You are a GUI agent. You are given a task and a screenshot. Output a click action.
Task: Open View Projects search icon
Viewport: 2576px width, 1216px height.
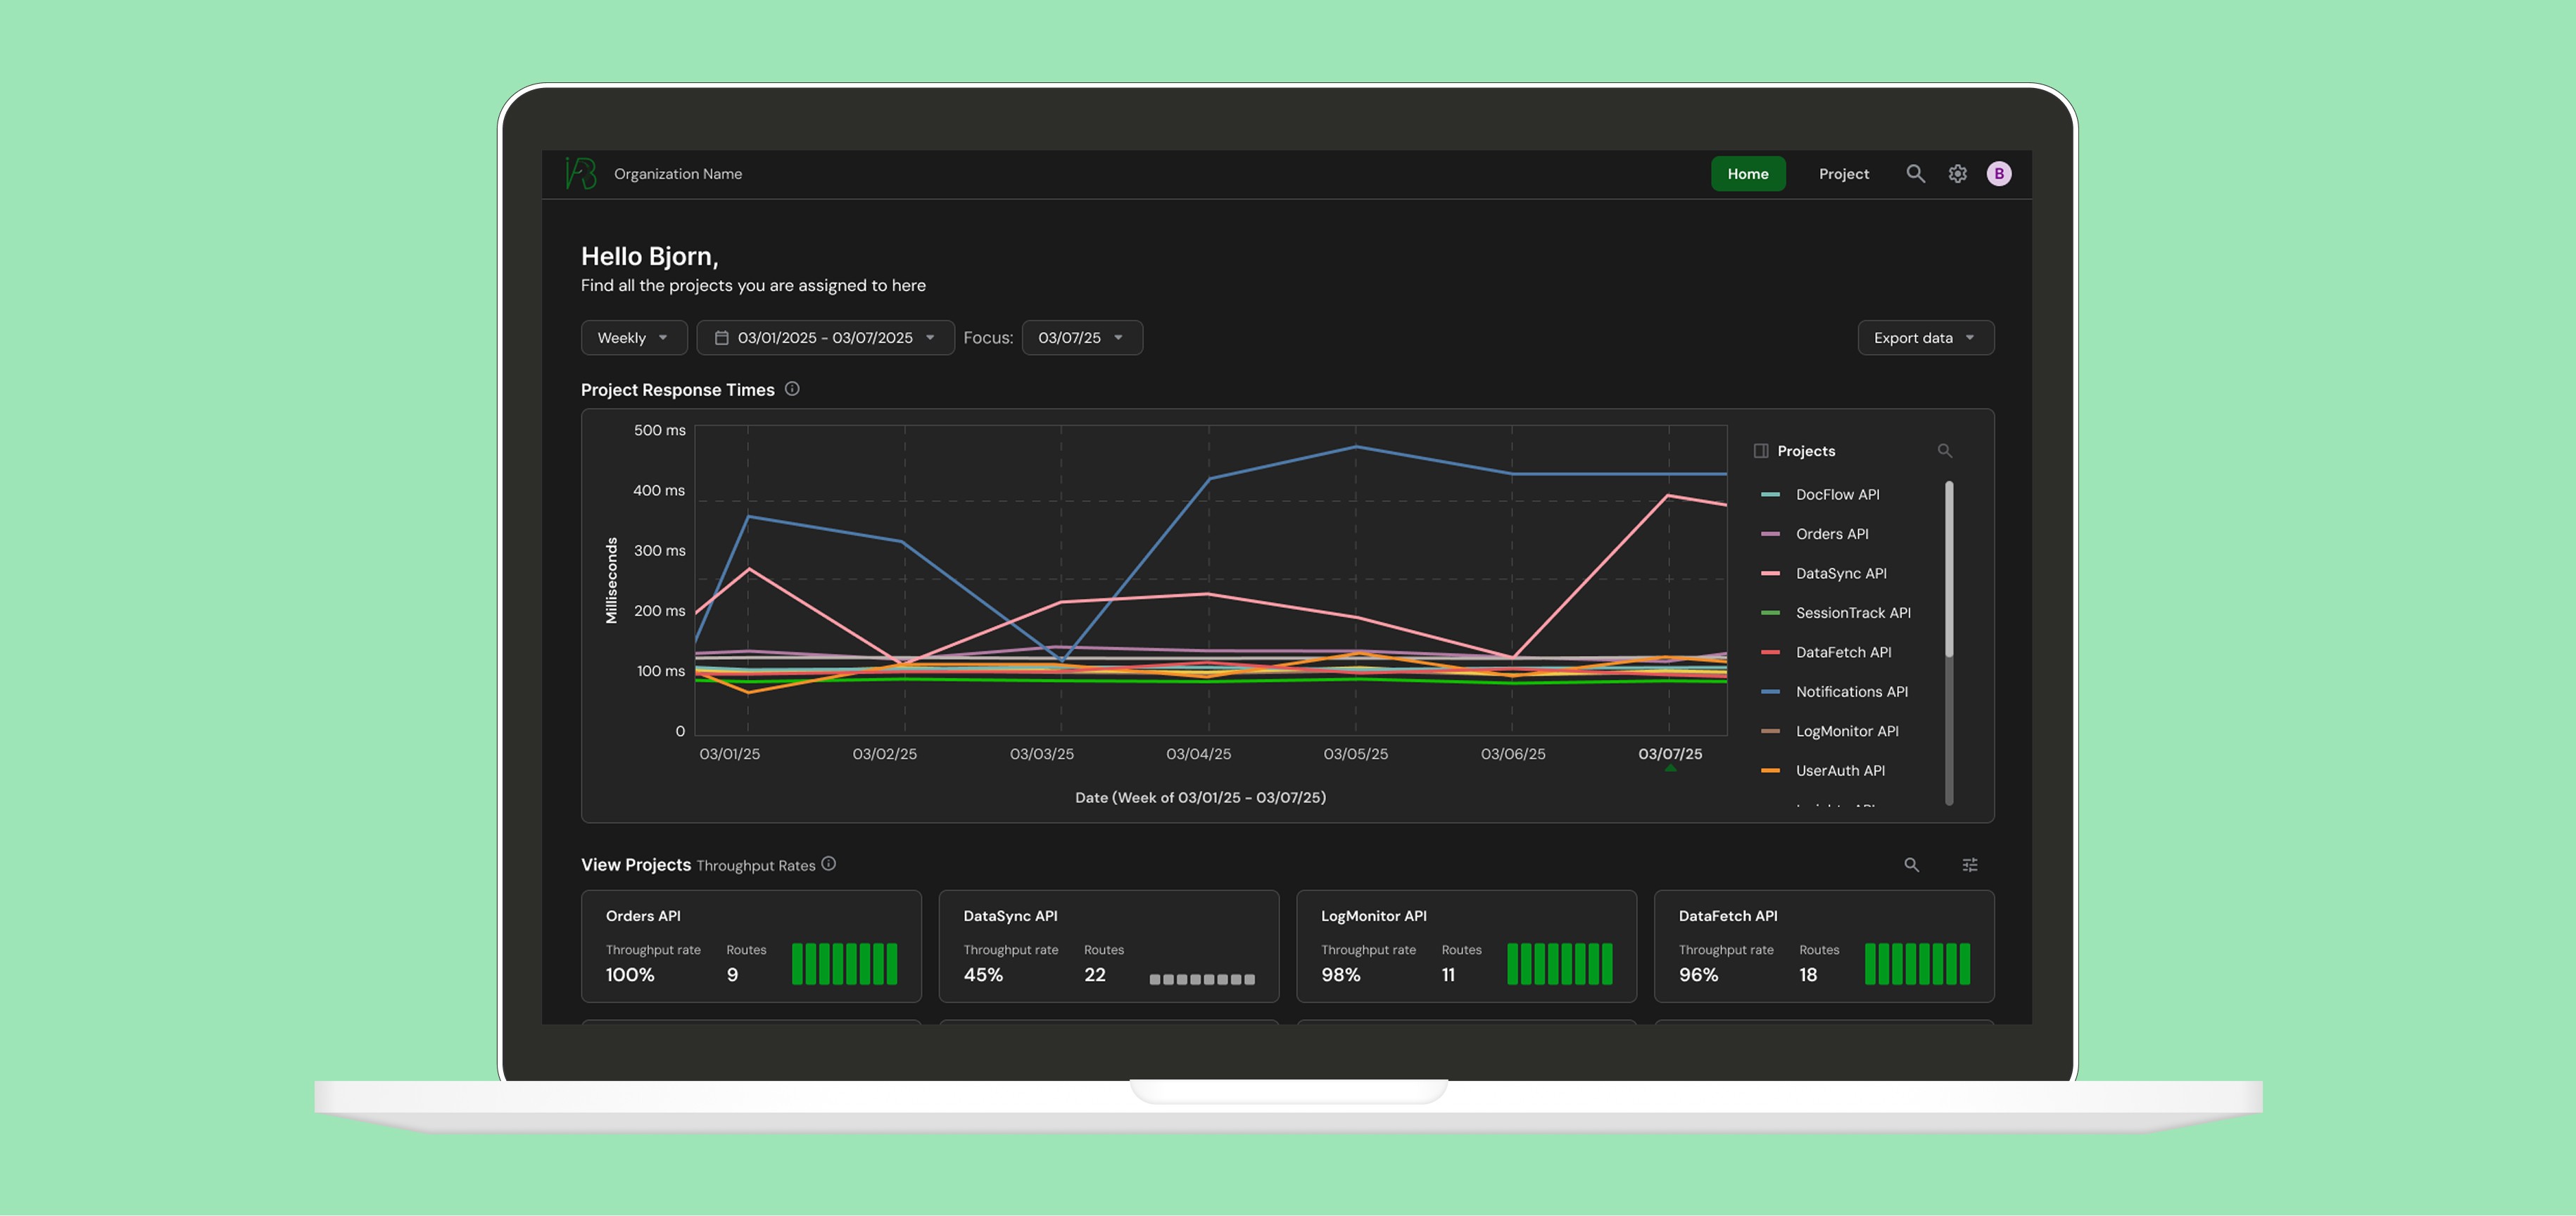(x=1911, y=865)
